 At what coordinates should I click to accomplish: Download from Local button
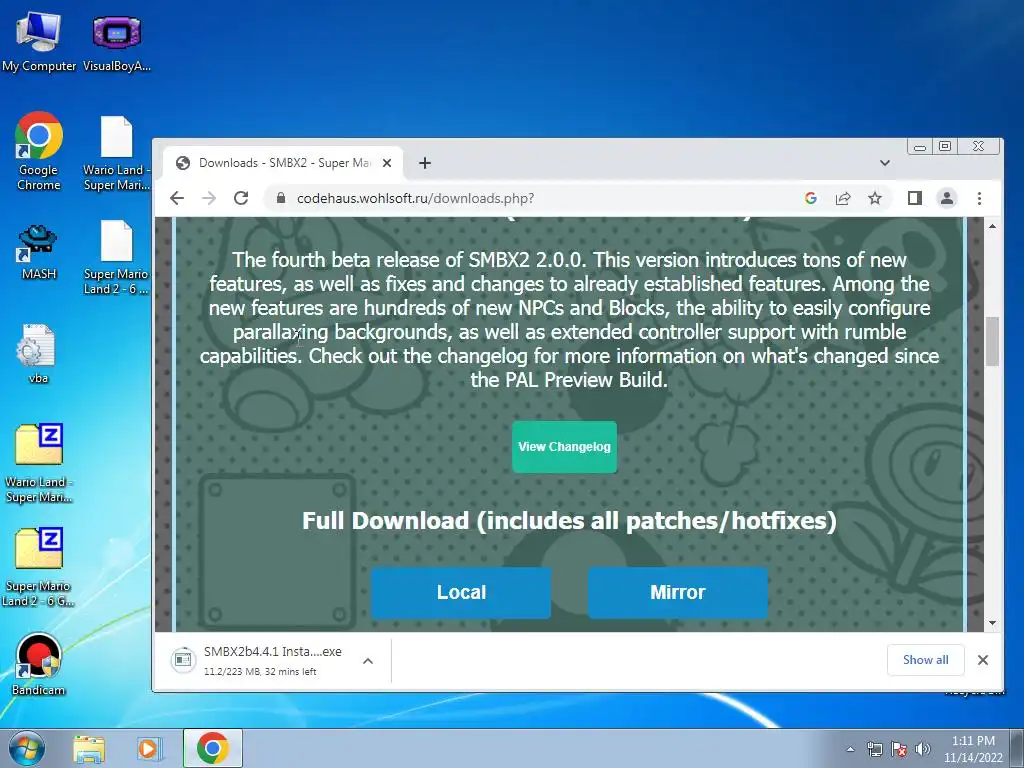coord(461,592)
